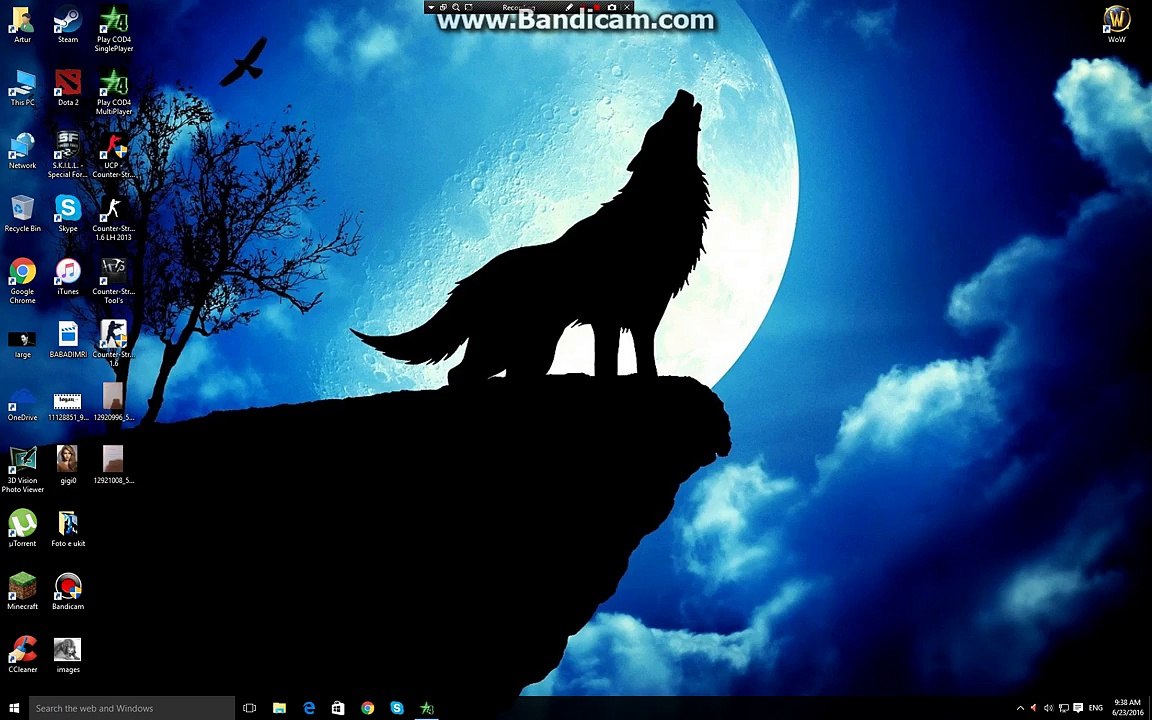Click Bandicam bar window mode icon
This screenshot has height=720, width=1152.
(444, 7)
